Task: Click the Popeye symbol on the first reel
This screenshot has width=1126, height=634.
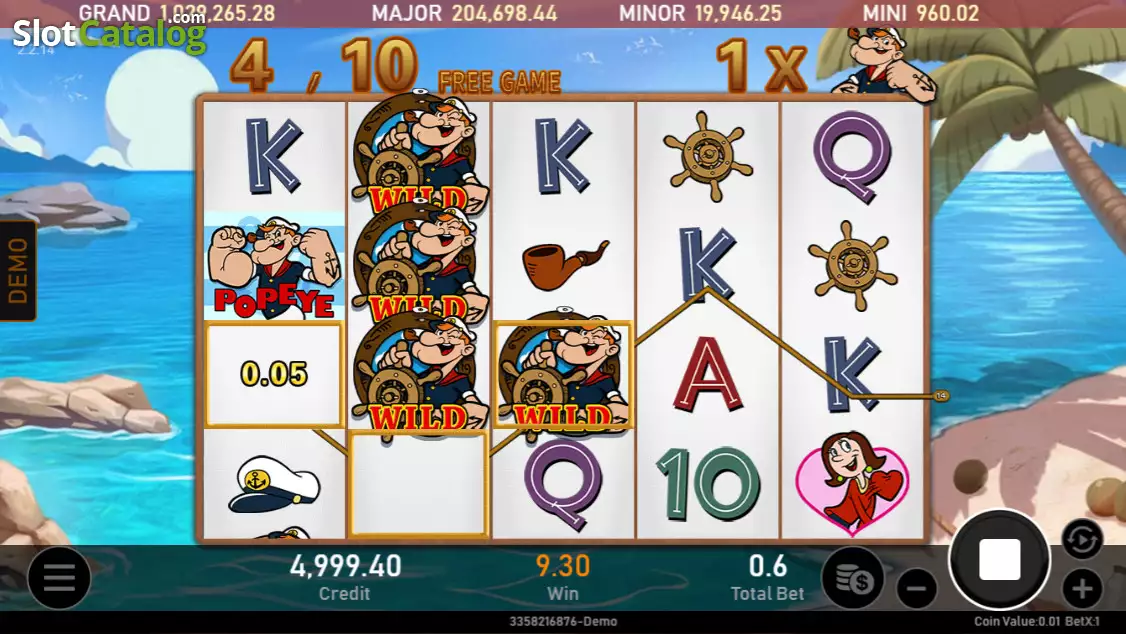Action: (274, 266)
